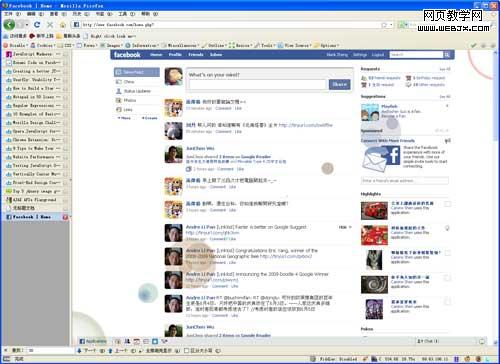The height and width of the screenshot is (364, 500).
Task: Open the browser Home page icon
Action: pyautogui.click(x=63, y=25)
